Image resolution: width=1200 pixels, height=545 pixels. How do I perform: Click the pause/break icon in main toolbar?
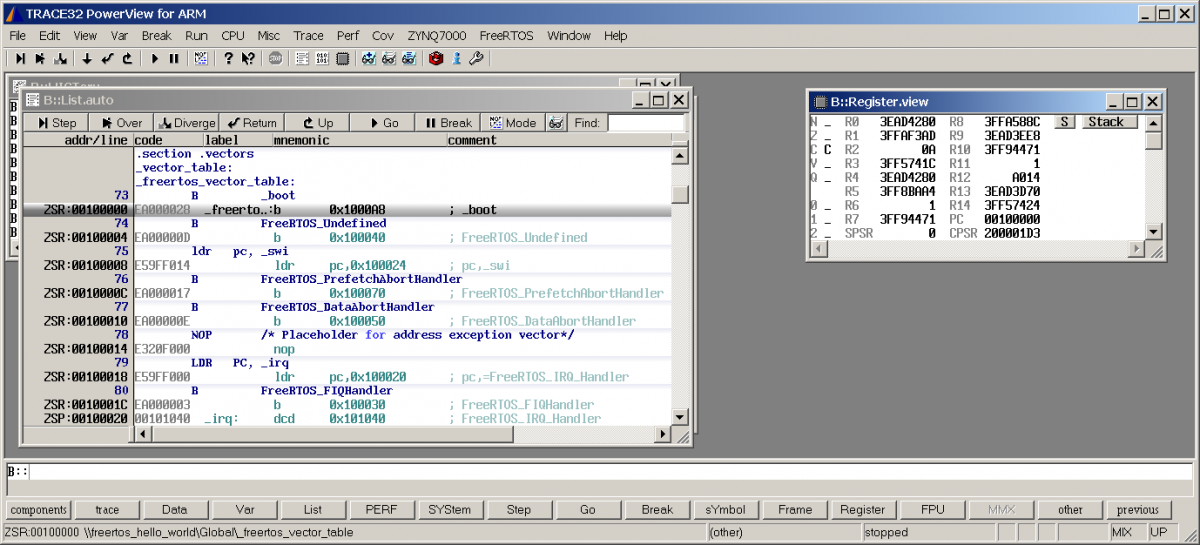coord(174,59)
